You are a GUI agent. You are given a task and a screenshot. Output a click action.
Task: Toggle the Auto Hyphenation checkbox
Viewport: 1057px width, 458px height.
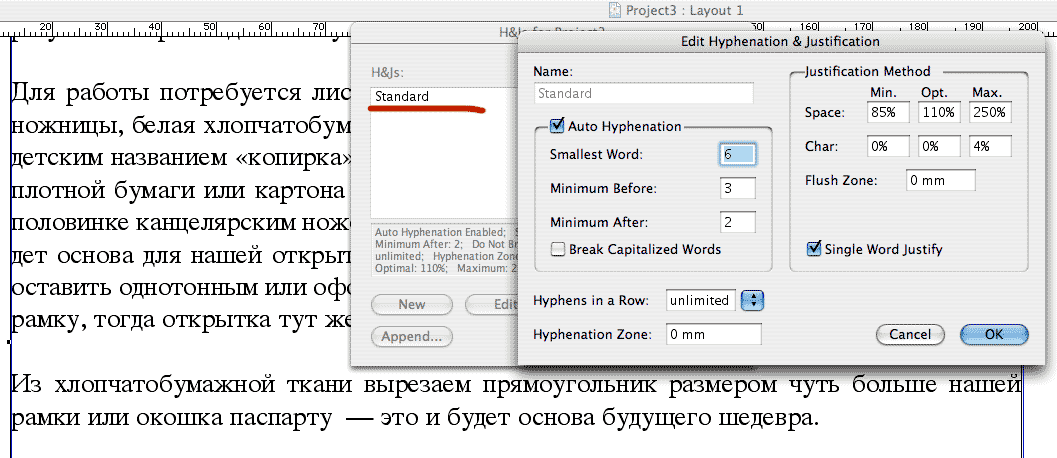[x=557, y=125]
